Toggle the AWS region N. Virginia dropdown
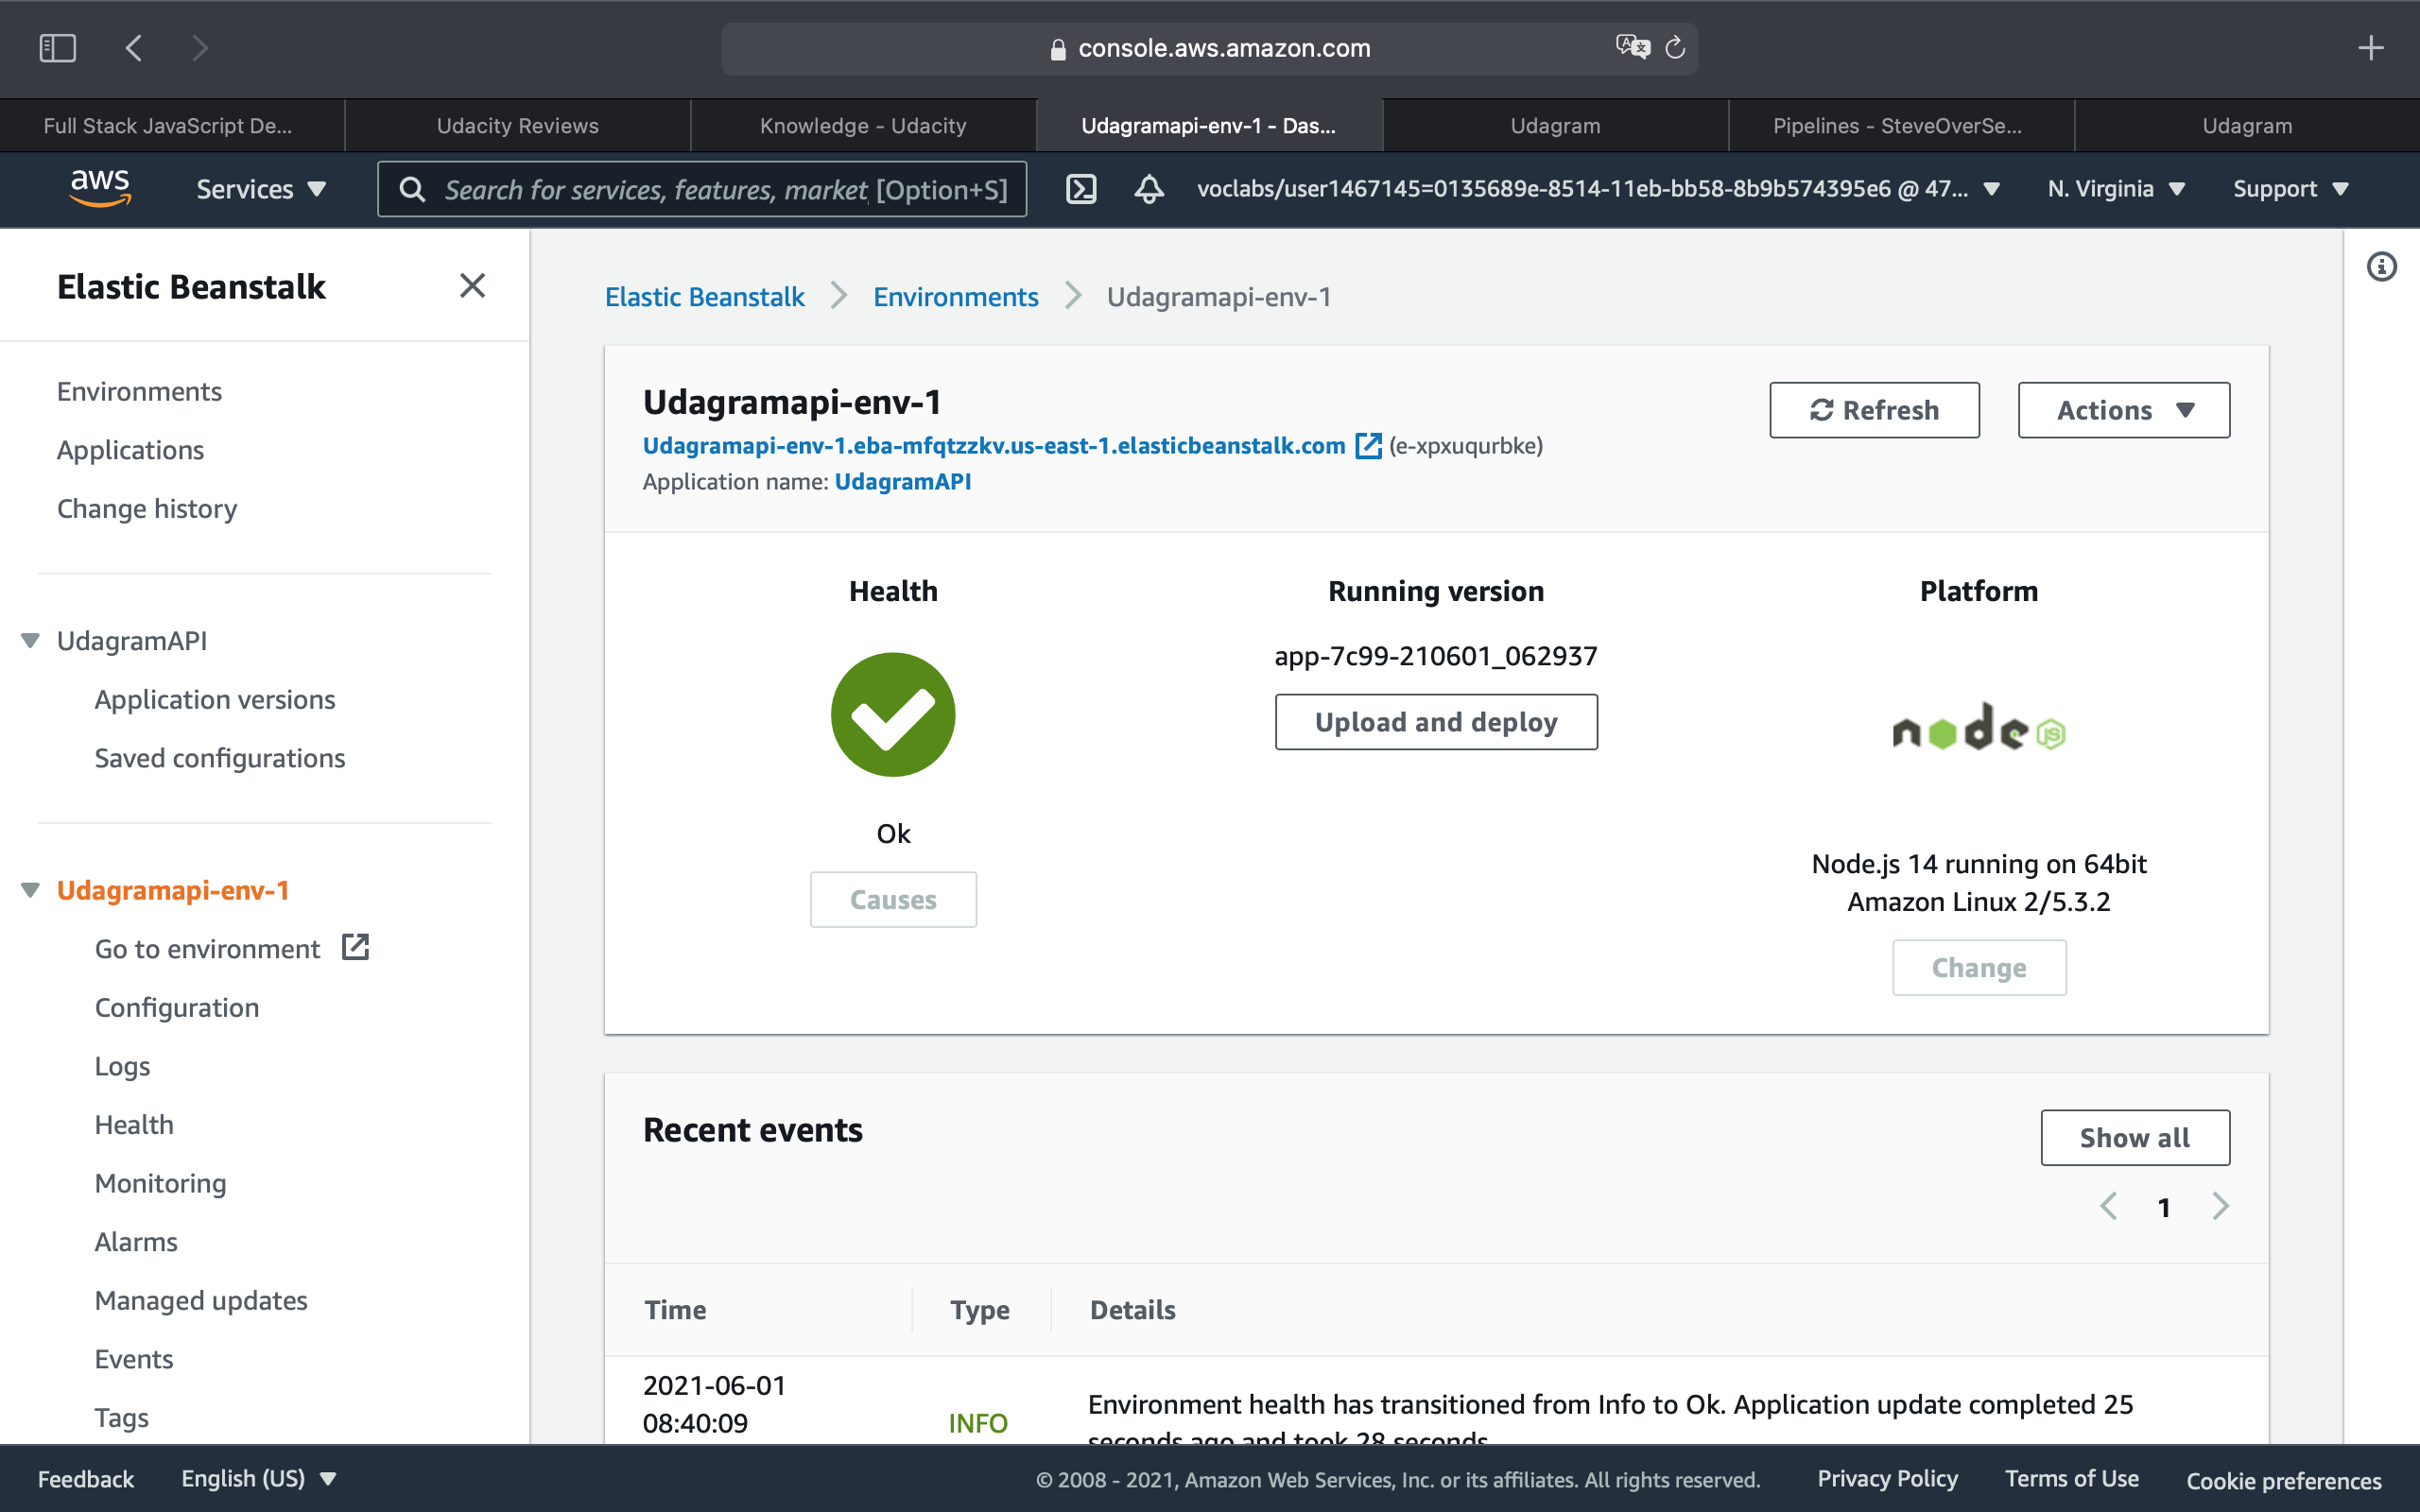The image size is (2420, 1512). click(2115, 188)
